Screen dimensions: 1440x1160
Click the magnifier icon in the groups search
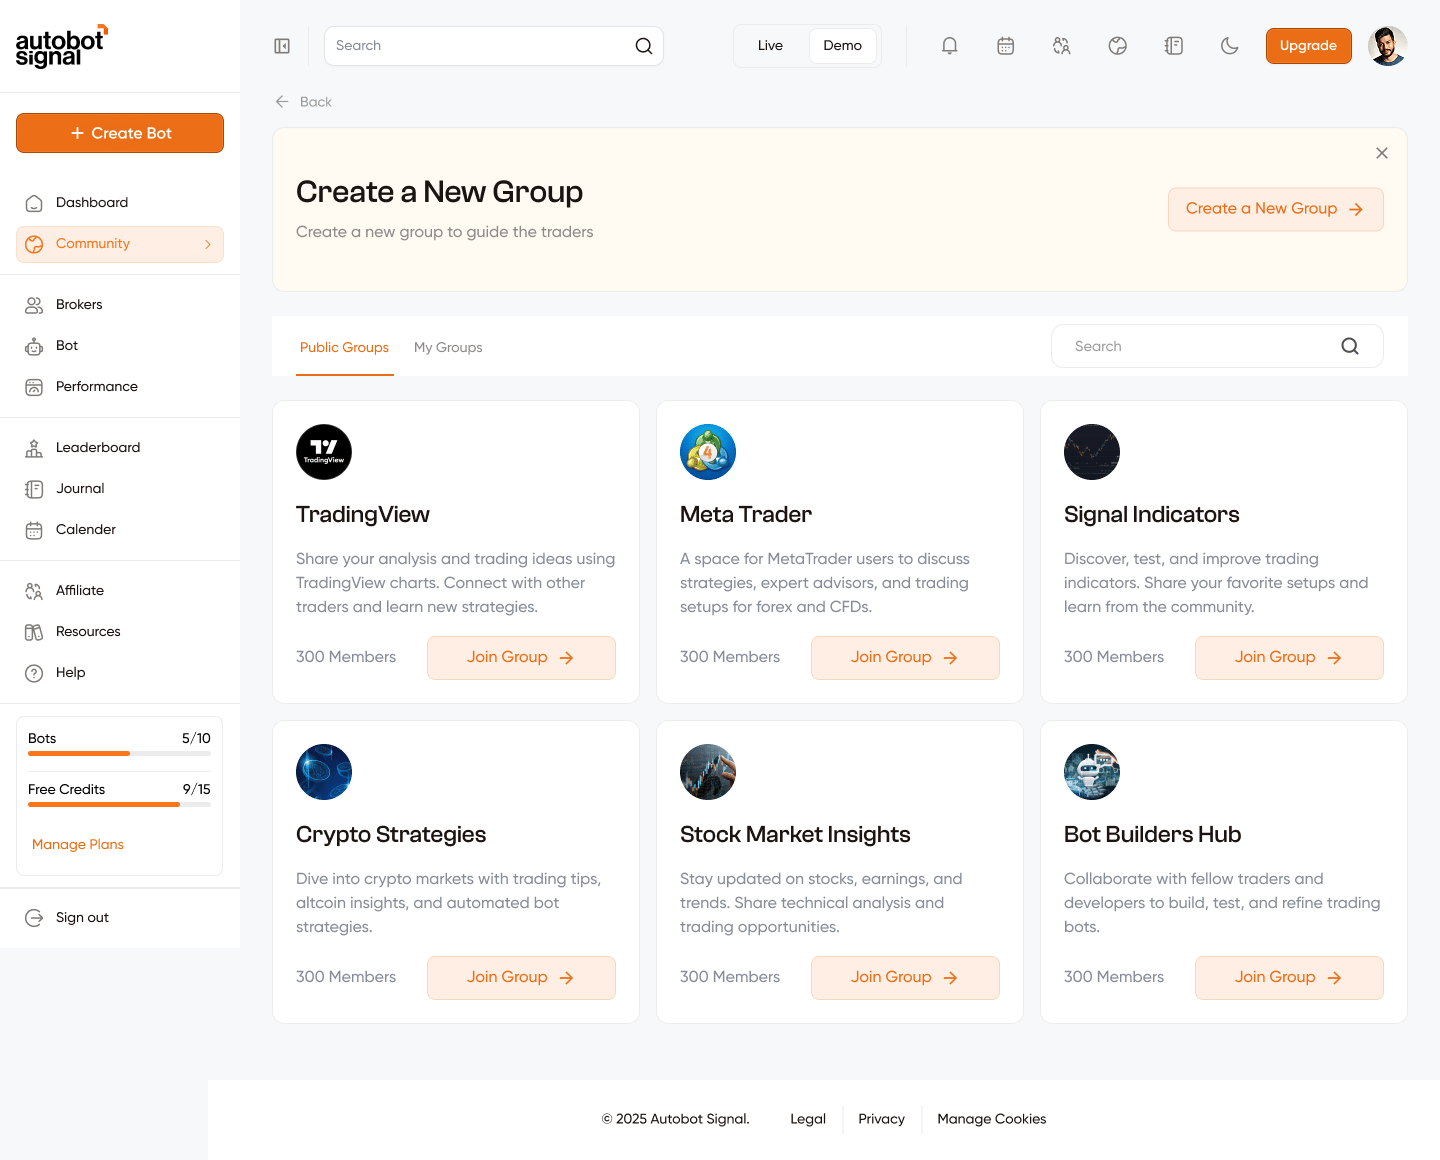pyautogui.click(x=1350, y=346)
